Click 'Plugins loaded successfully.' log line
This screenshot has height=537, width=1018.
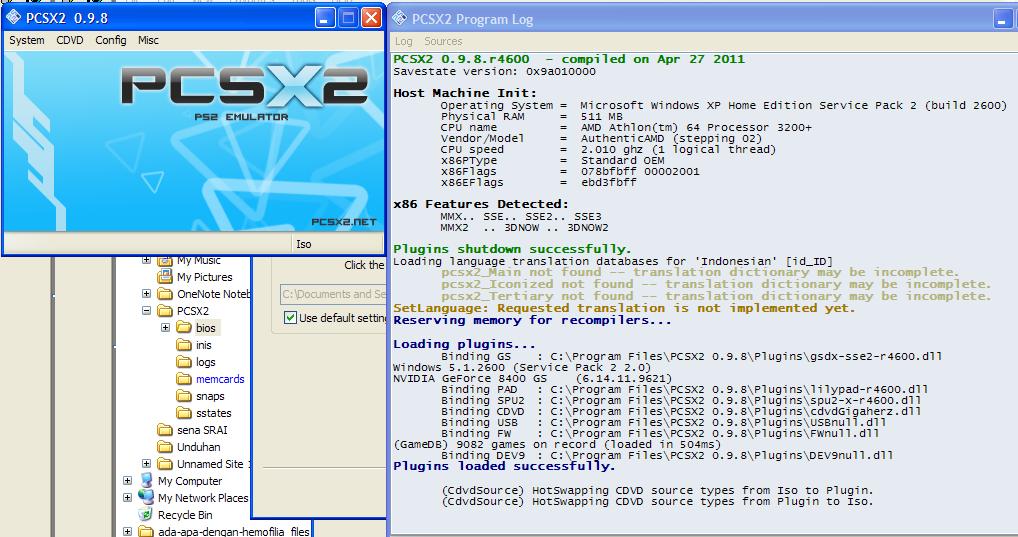click(x=504, y=466)
